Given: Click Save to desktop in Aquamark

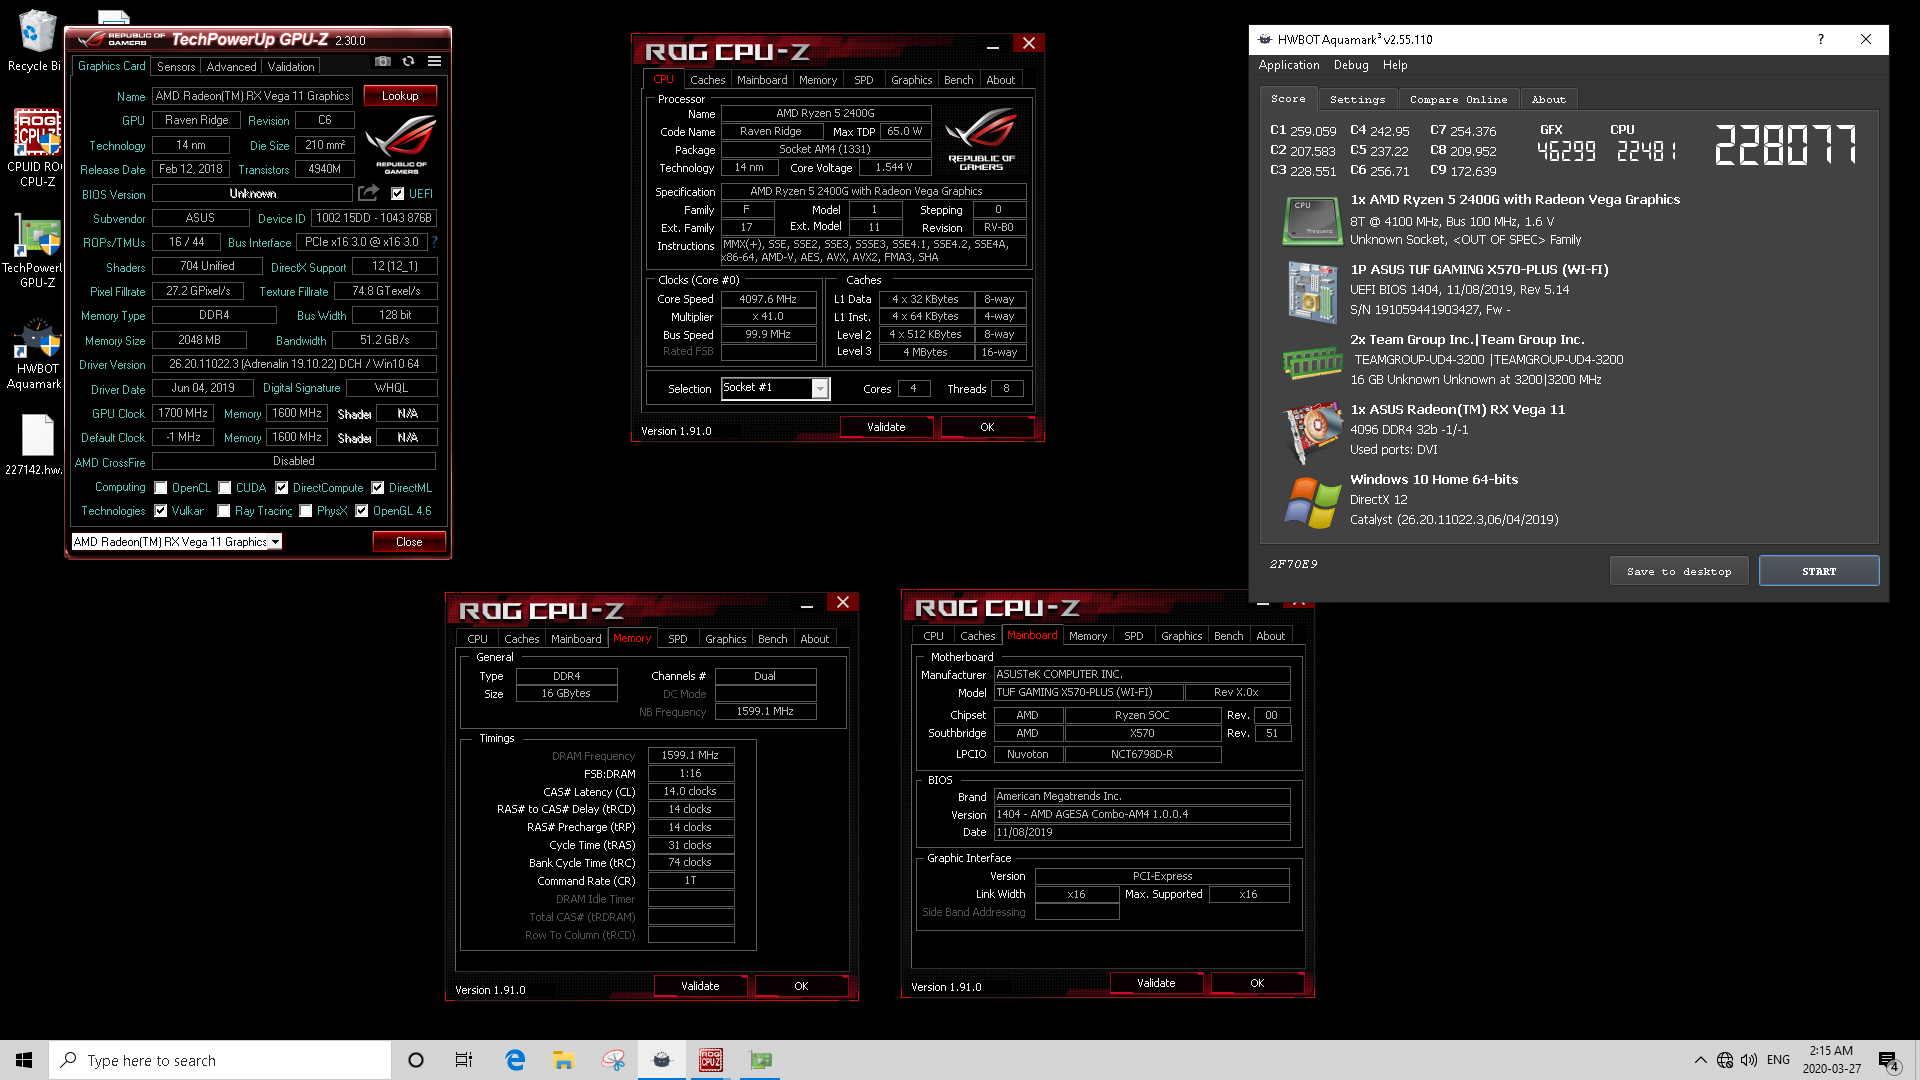Looking at the screenshot, I should tap(1679, 571).
